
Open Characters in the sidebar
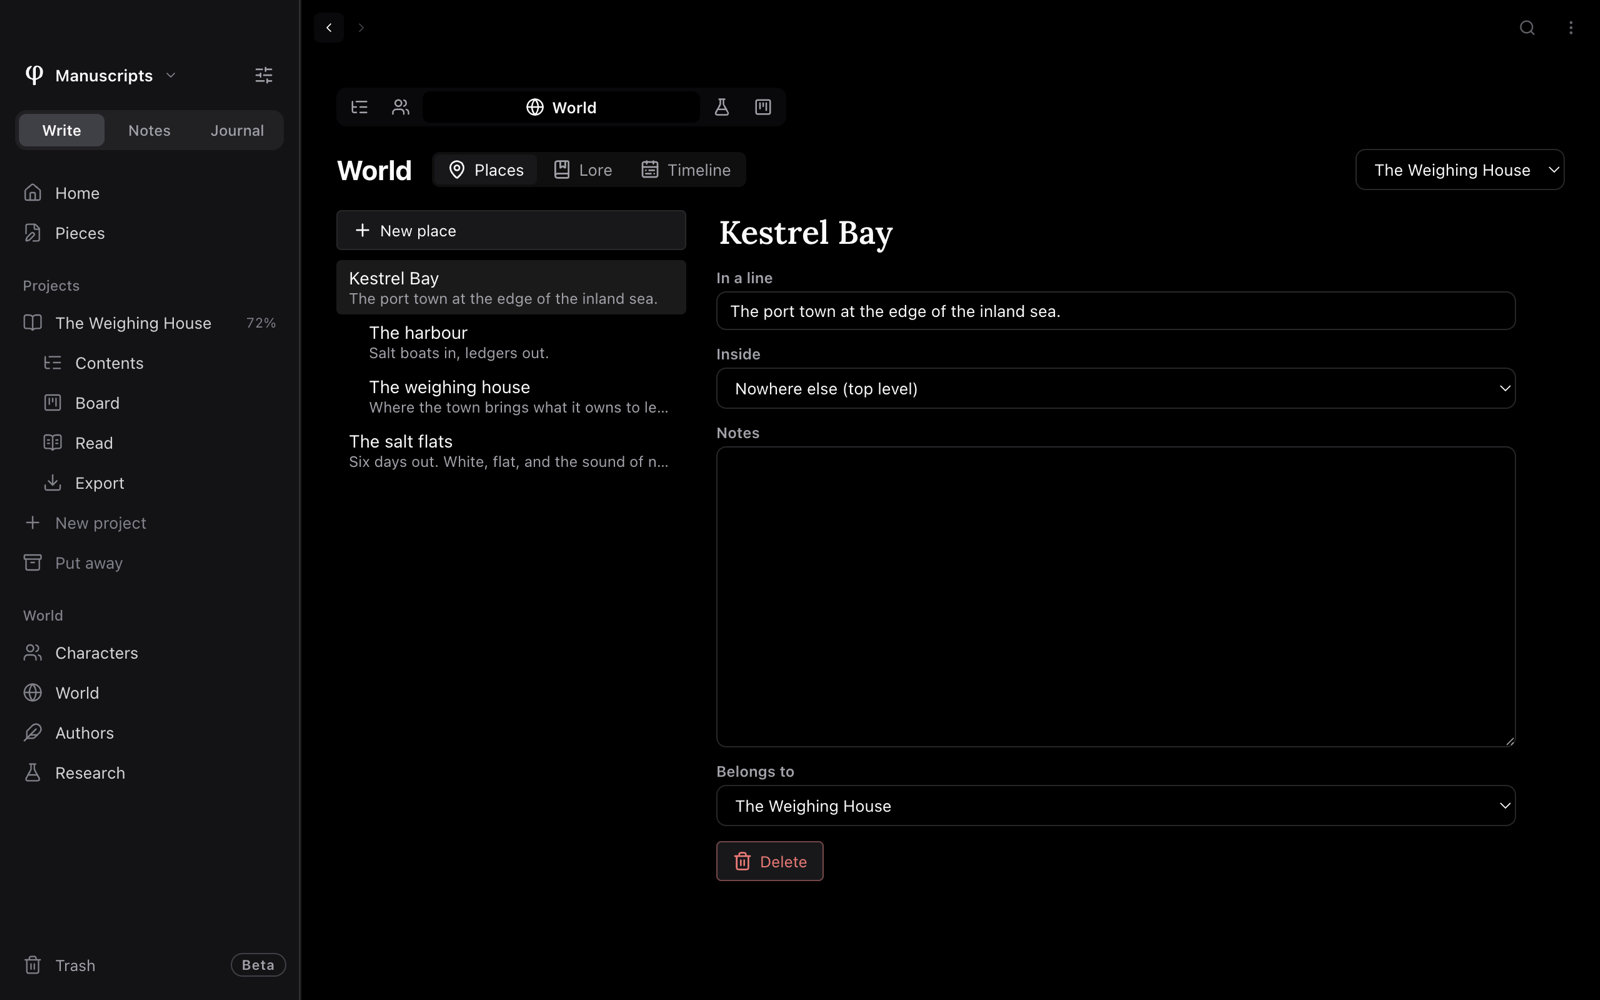pos(150,653)
